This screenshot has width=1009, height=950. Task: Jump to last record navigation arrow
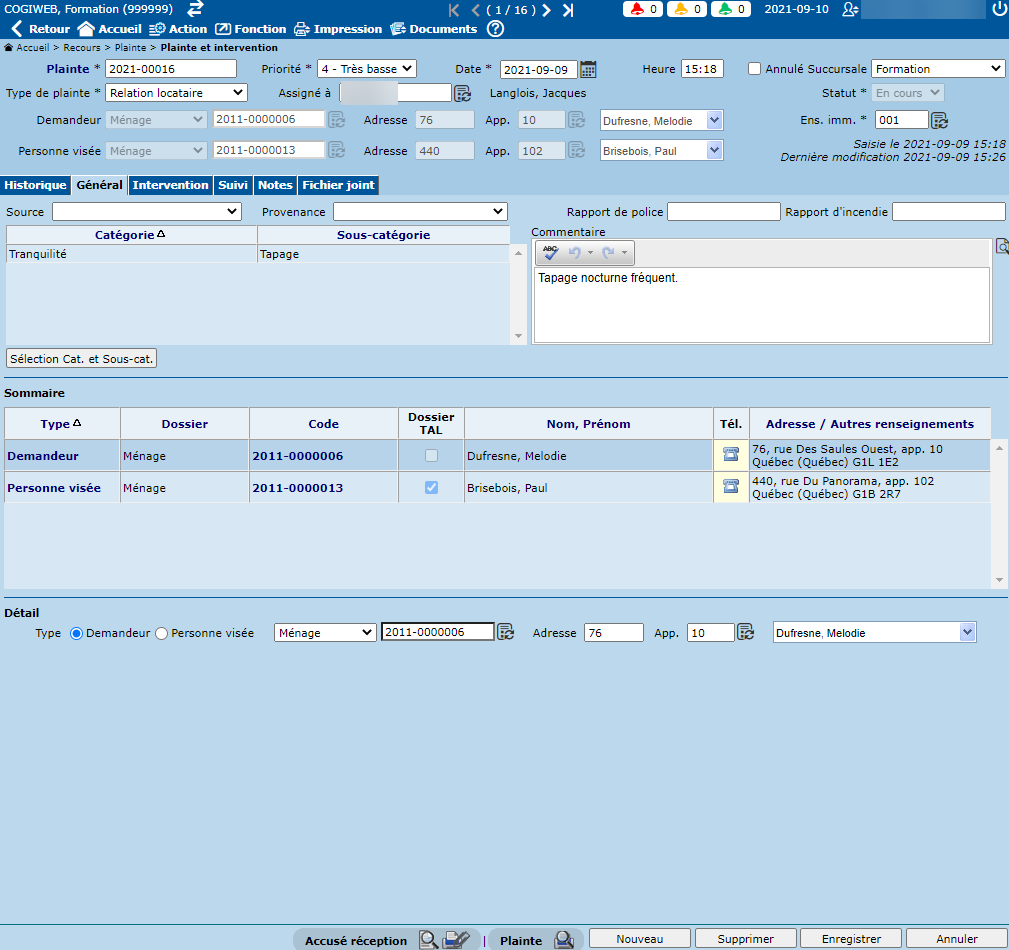(x=568, y=10)
